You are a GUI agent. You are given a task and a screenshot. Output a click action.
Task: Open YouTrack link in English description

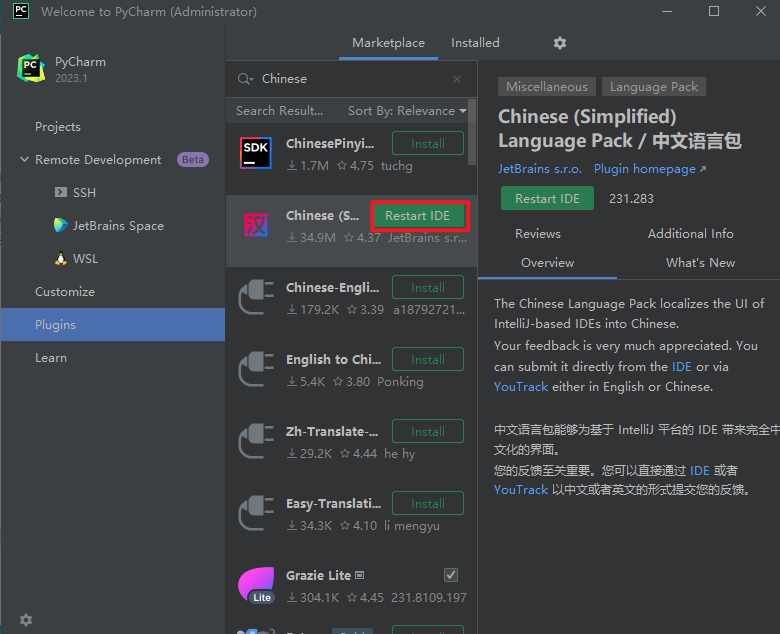[521, 386]
